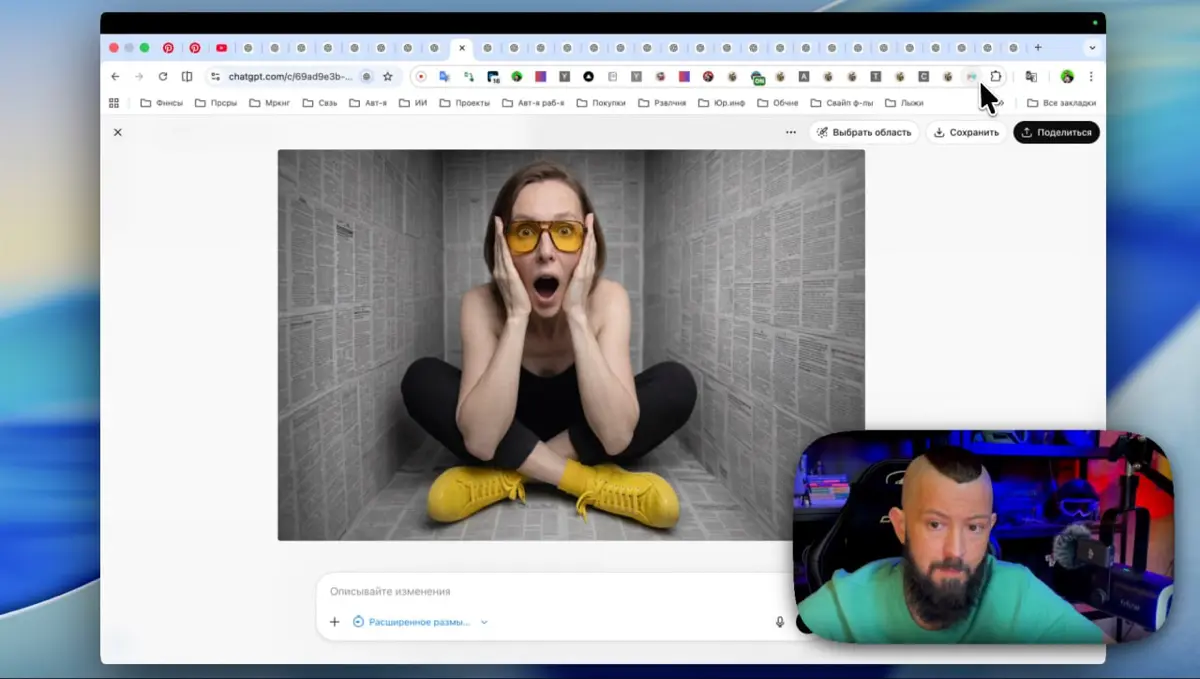Go back with browser back arrow
This screenshot has width=1200, height=679.
click(x=115, y=76)
